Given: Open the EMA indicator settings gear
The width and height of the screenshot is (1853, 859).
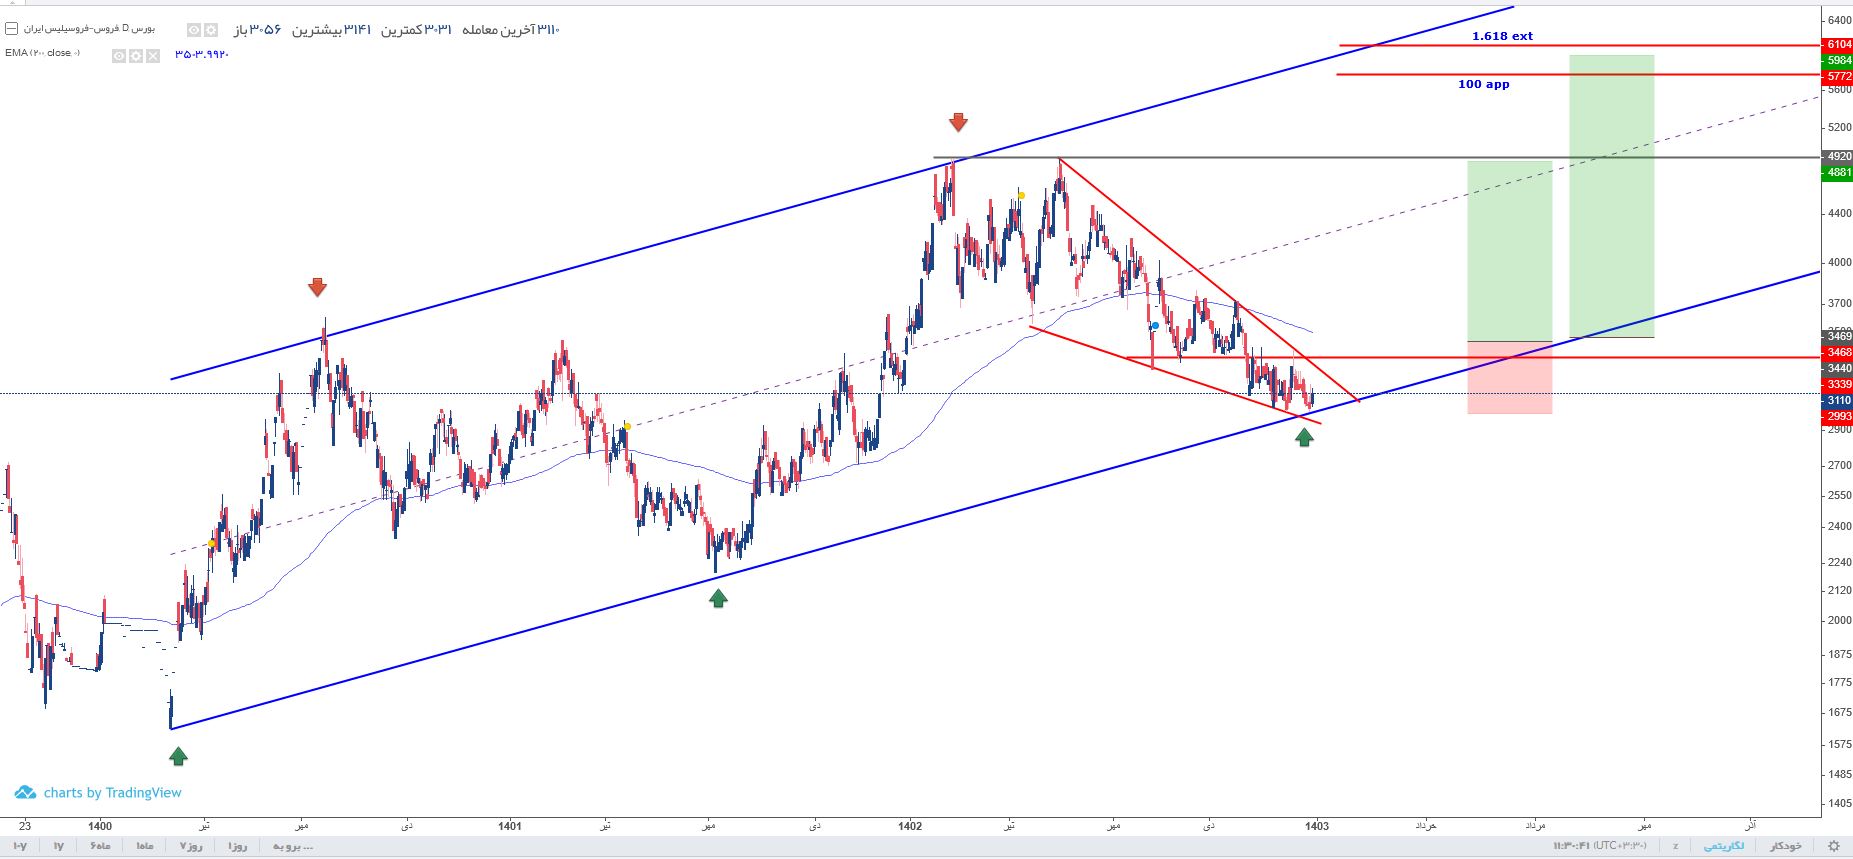Looking at the screenshot, I should pyautogui.click(x=136, y=56).
